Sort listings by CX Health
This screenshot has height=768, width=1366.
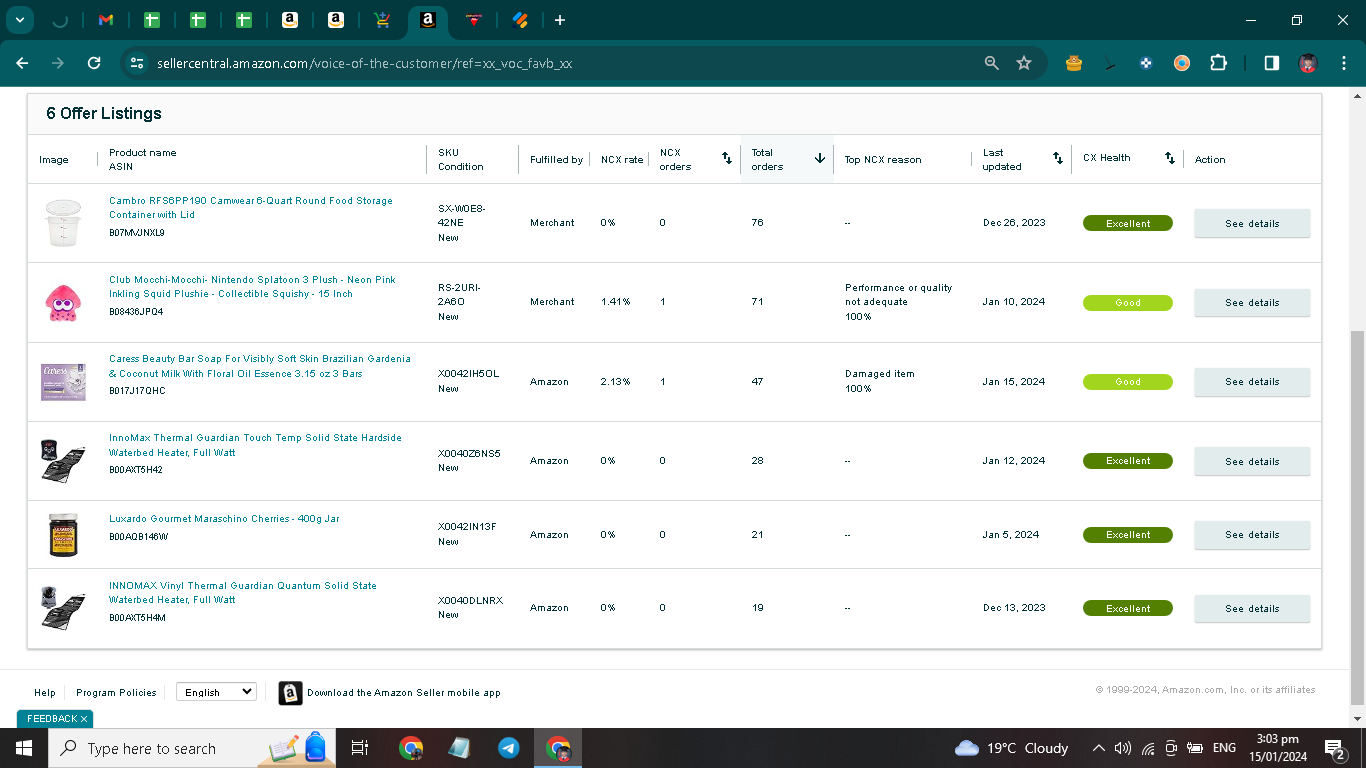click(x=1169, y=158)
